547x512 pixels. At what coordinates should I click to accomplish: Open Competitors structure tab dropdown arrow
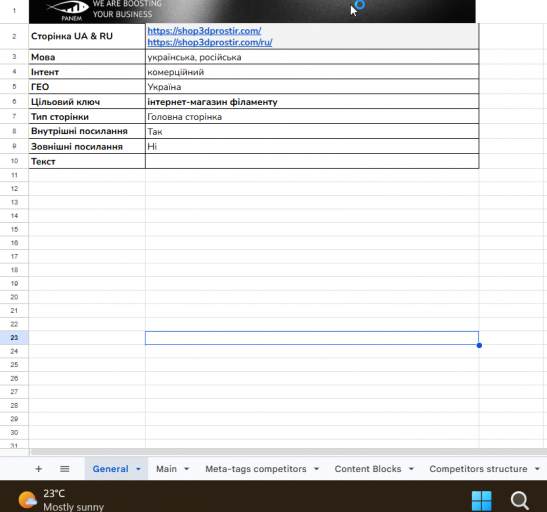click(x=537, y=469)
